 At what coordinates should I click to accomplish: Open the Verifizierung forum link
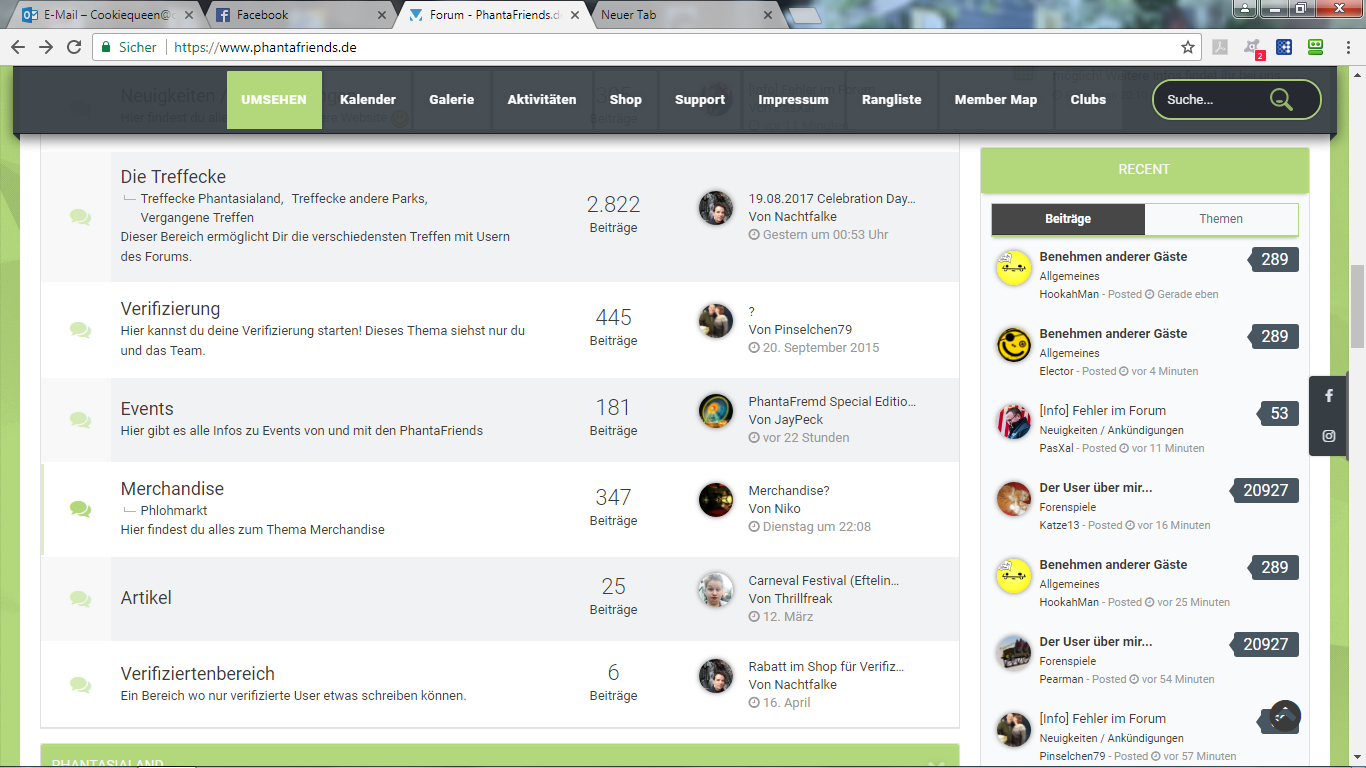pyautogui.click(x=170, y=309)
